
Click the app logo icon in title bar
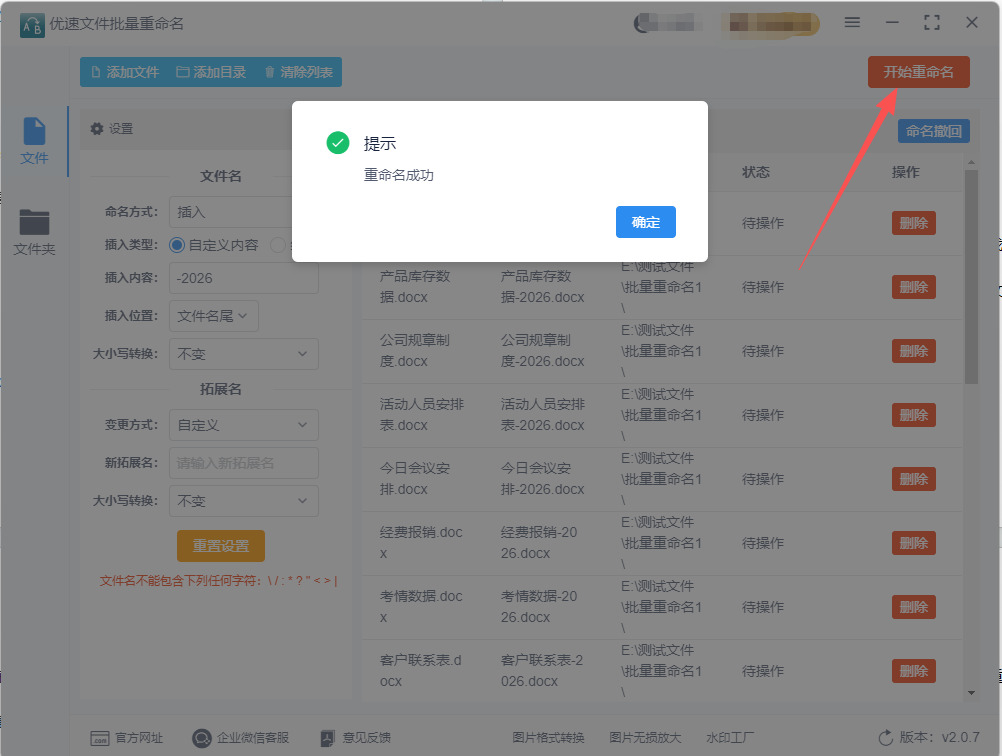32,26
